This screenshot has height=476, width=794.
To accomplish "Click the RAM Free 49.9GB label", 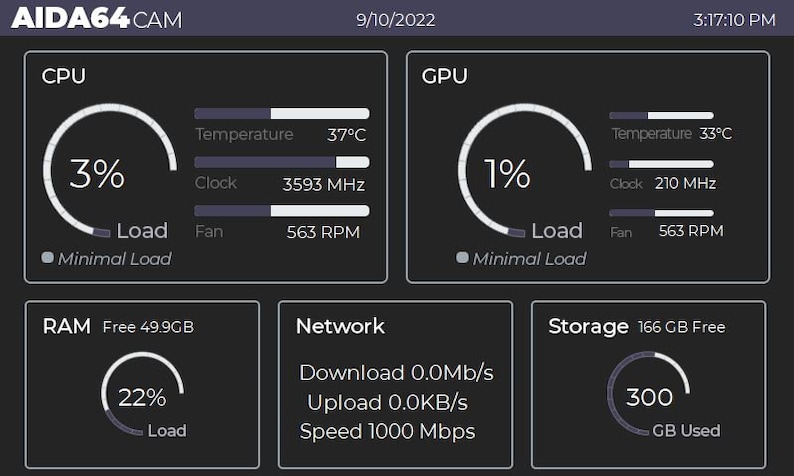I will coord(148,327).
